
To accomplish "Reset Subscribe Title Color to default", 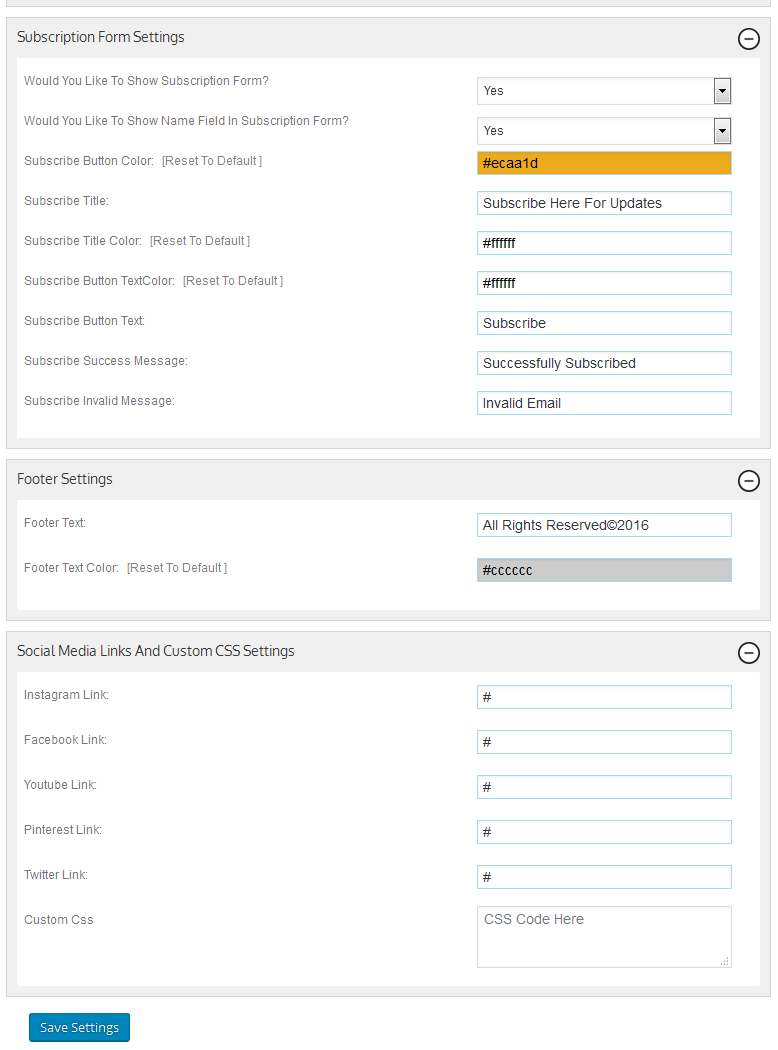I will pyautogui.click(x=200, y=241).
